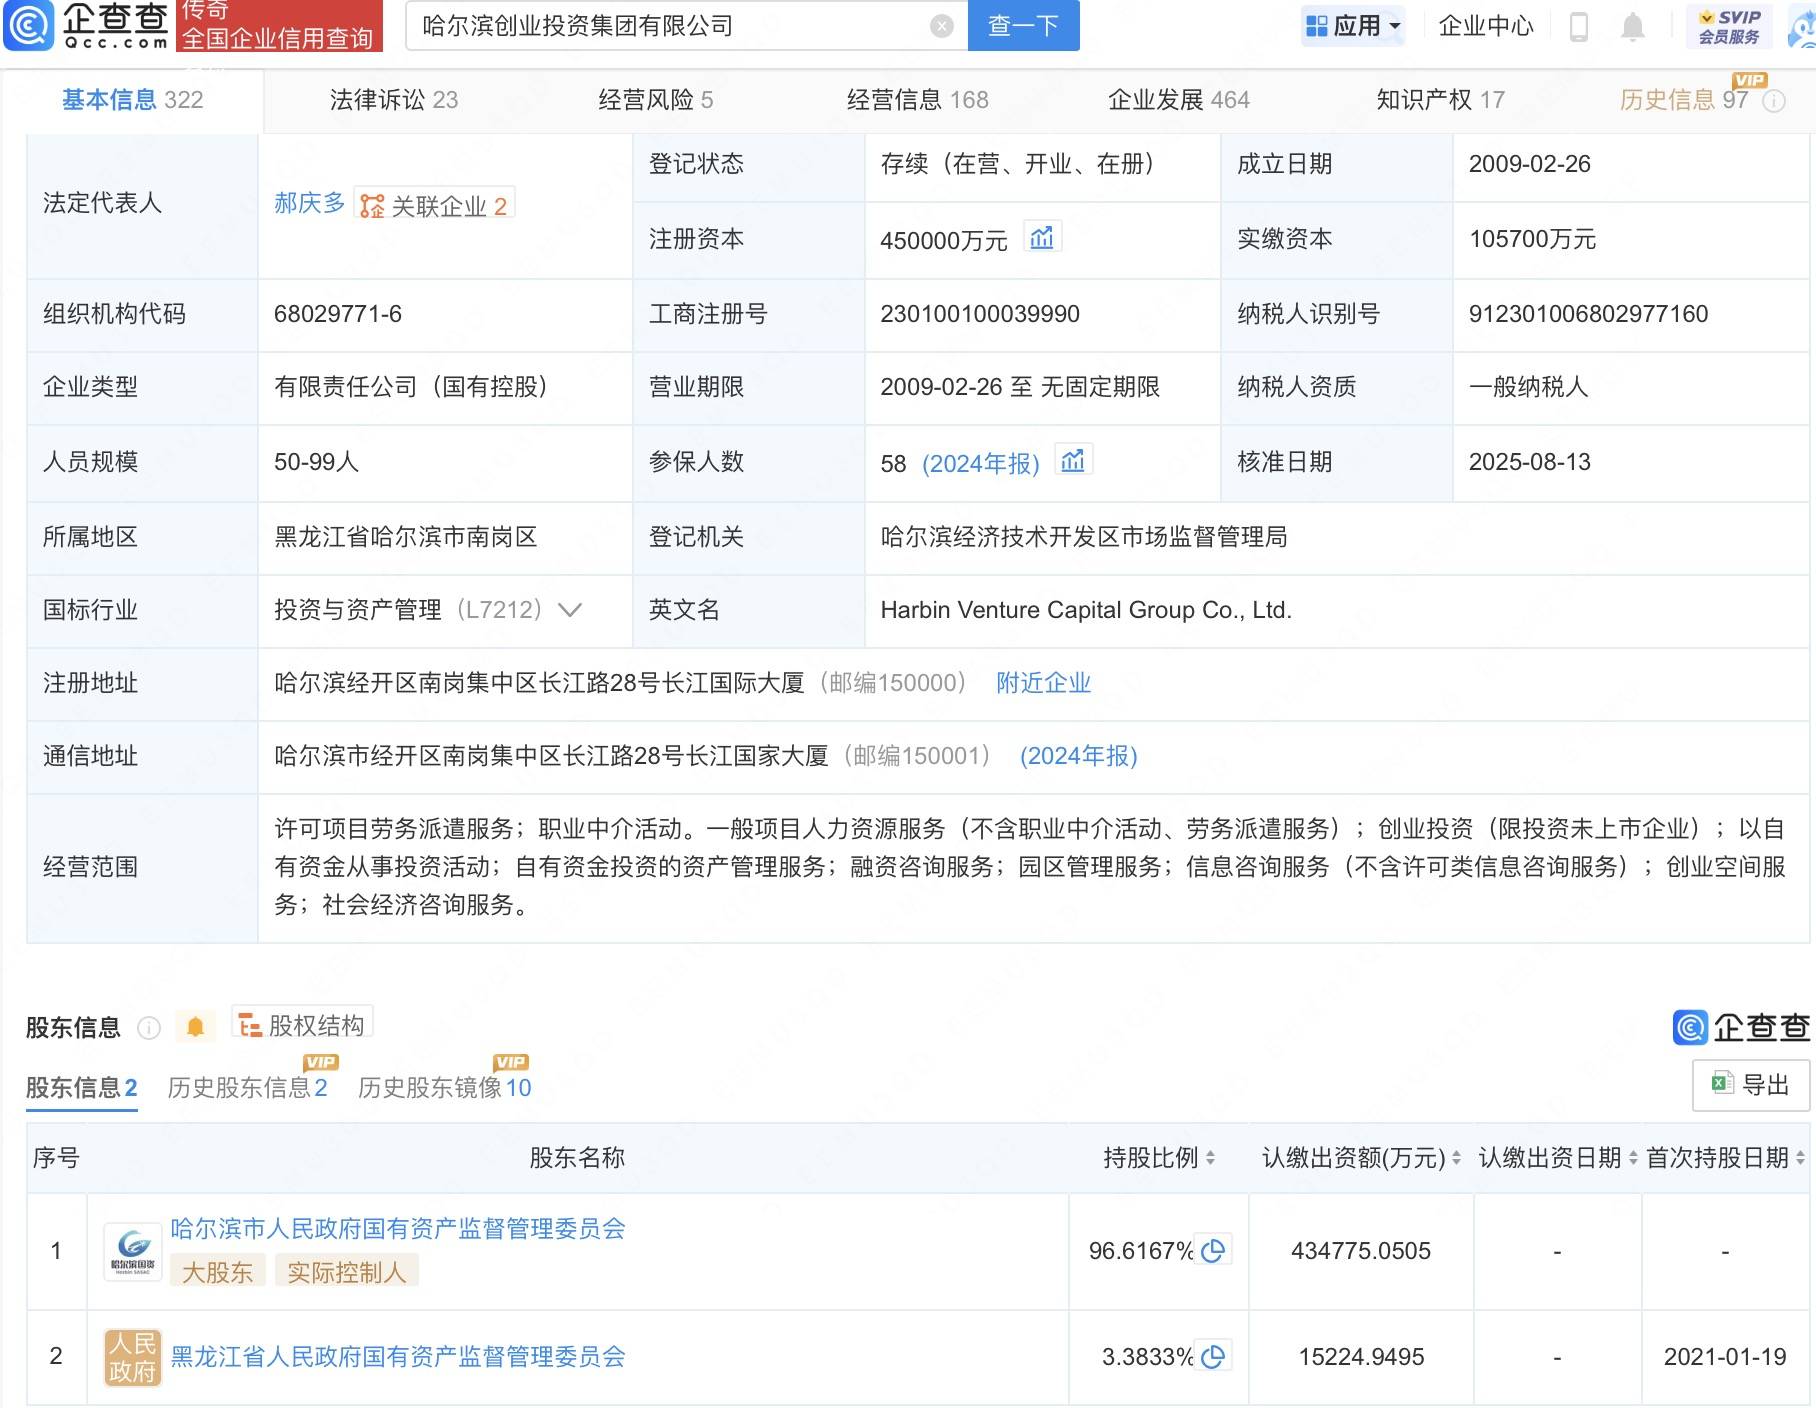The image size is (1816, 1408).
Task: Open chart icon beside registered capital 450000万元
Action: coord(1042,238)
